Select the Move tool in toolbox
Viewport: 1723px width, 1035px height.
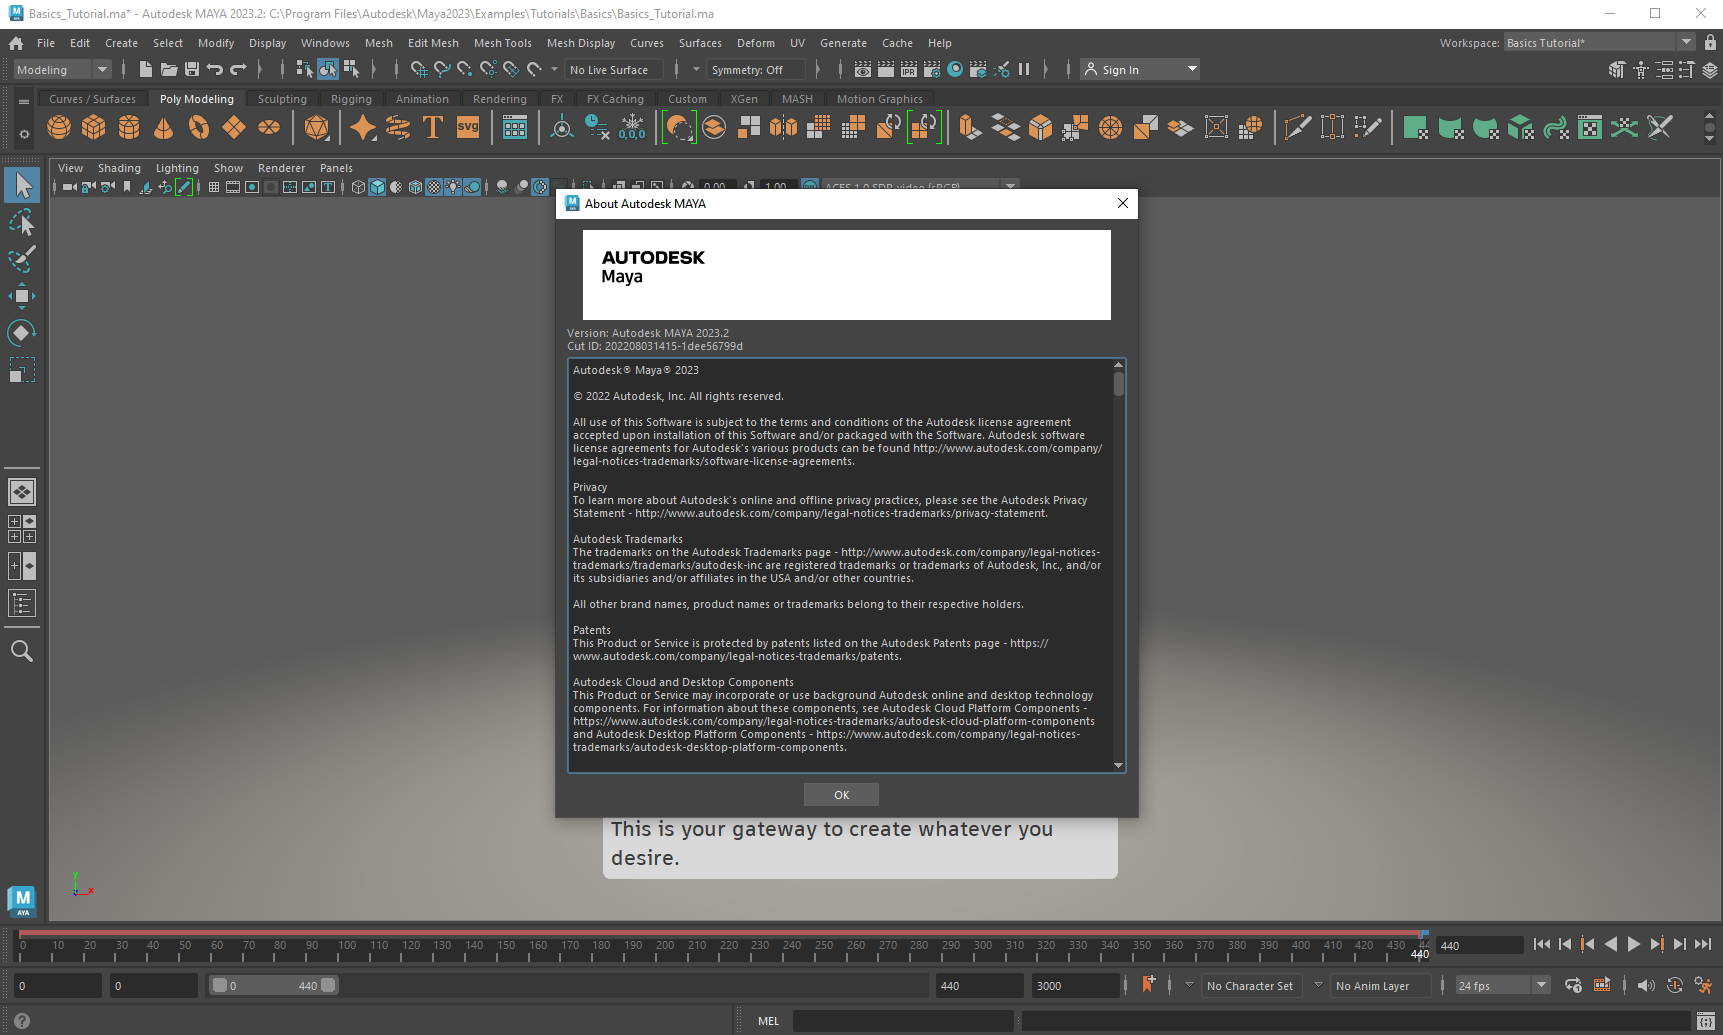pyautogui.click(x=22, y=296)
